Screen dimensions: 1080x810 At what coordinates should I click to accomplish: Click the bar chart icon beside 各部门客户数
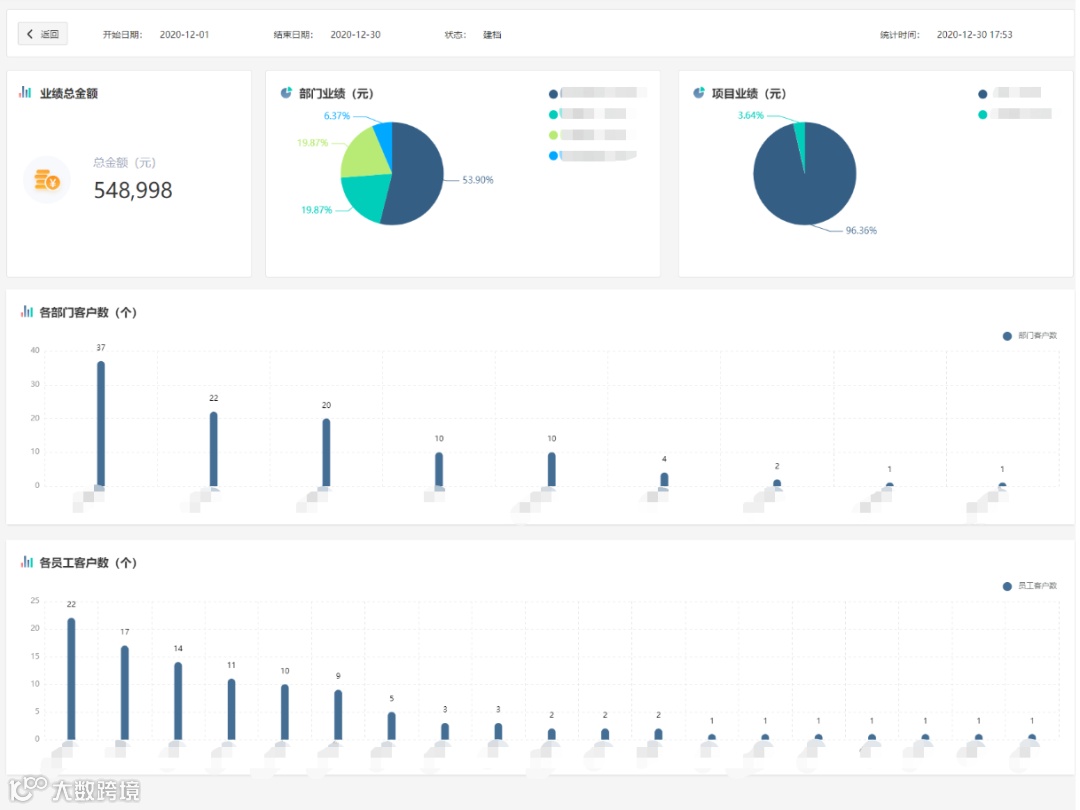pyautogui.click(x=26, y=311)
